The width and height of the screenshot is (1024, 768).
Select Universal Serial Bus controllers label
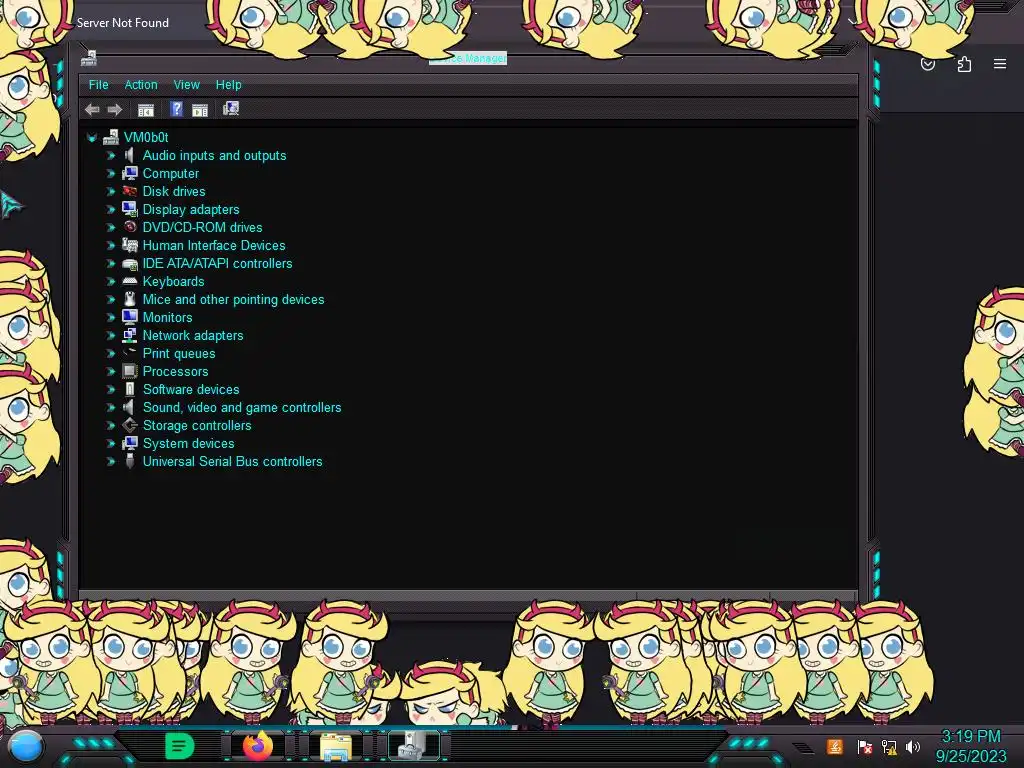232,461
